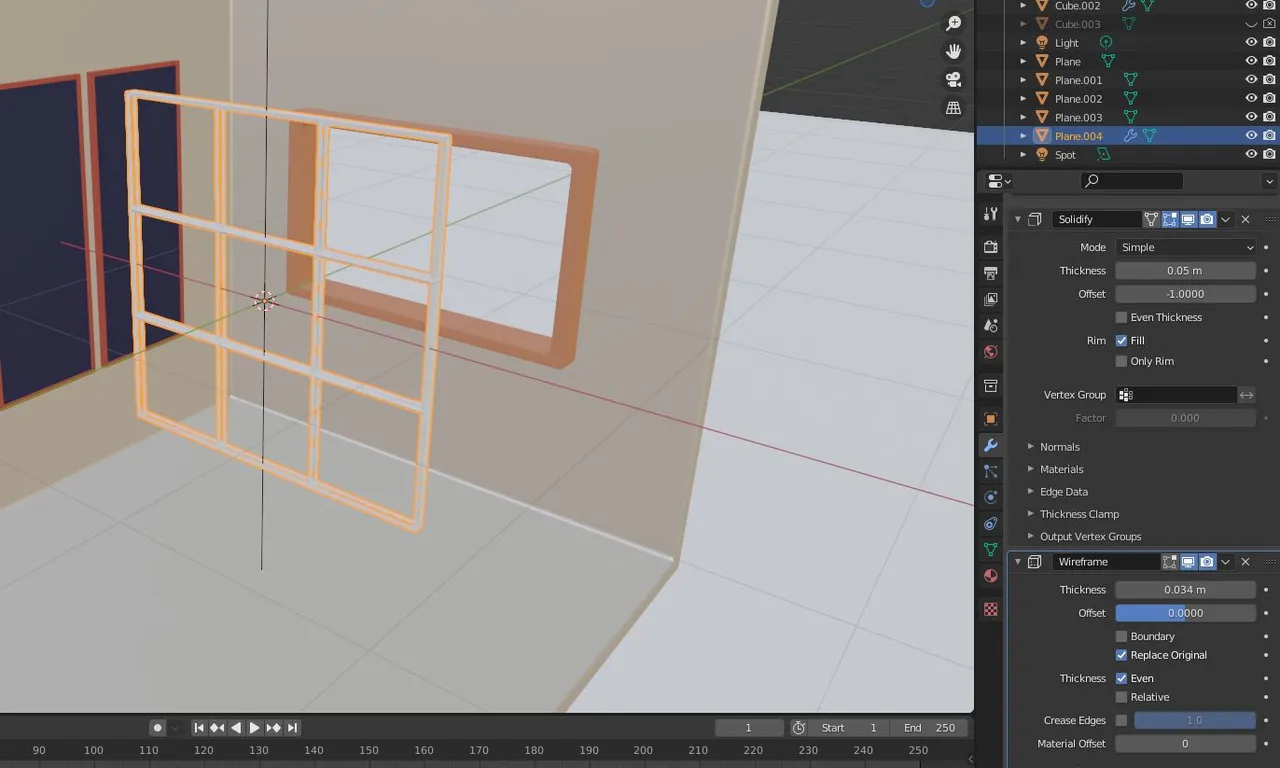Screen dimensions: 1280x768
Task: Hide Plane.003 with its eye icon
Action: tap(1251, 117)
